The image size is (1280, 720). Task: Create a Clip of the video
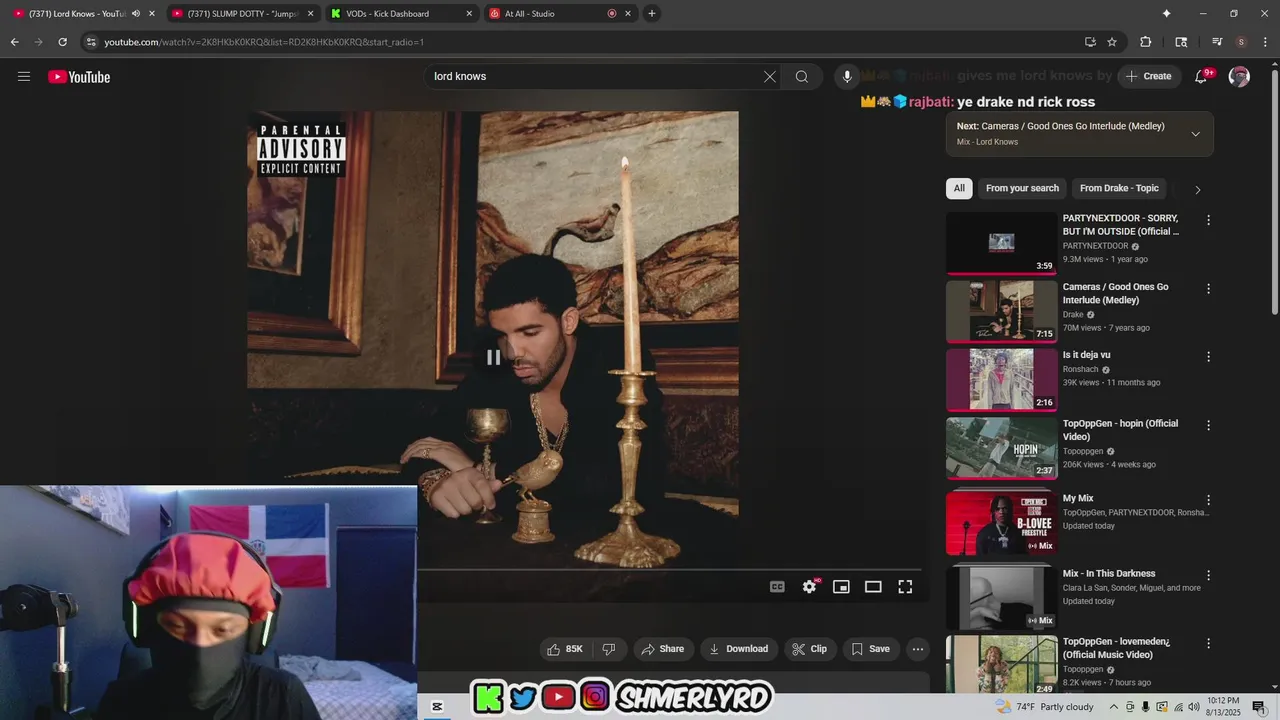tap(810, 649)
